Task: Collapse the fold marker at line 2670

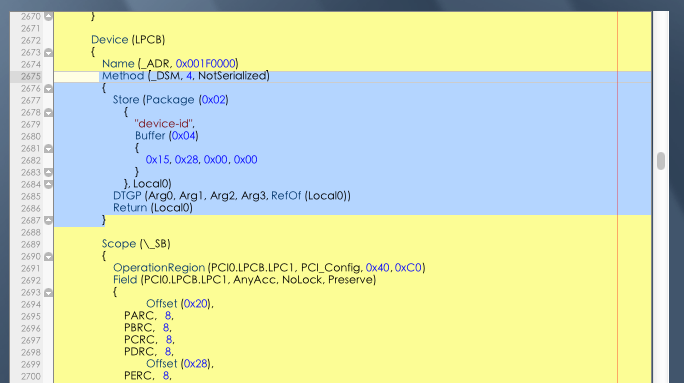Action: [48, 17]
